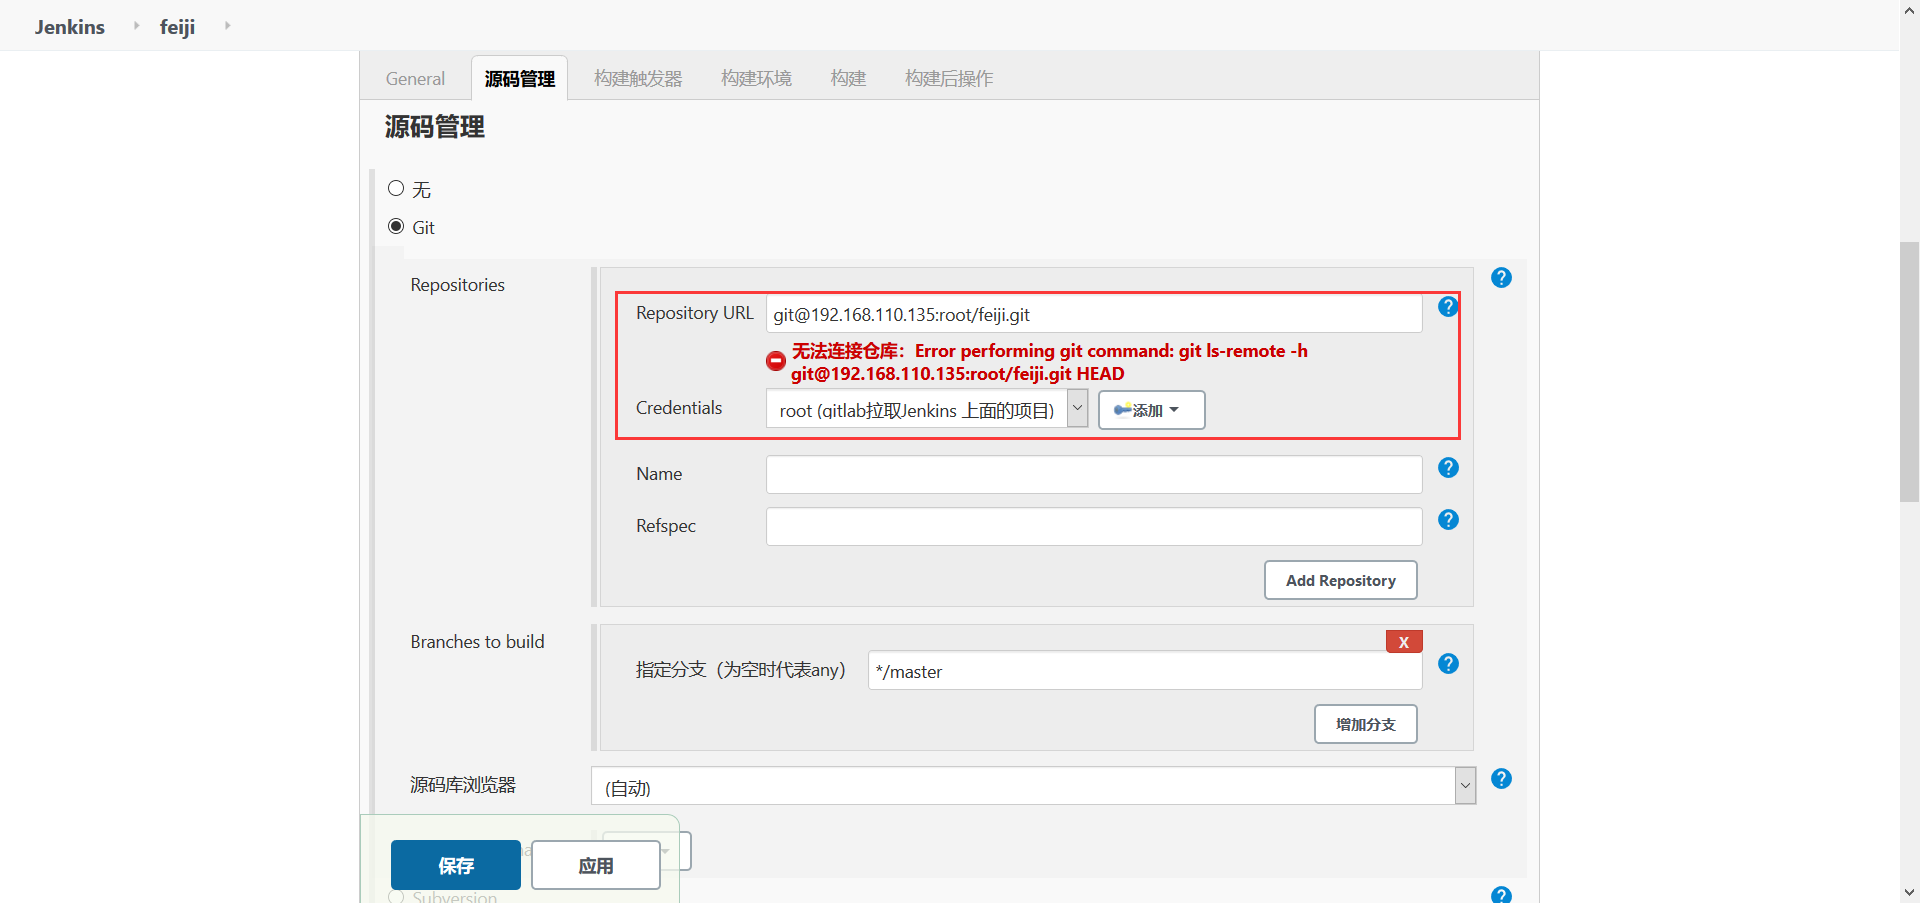Click into the Name input field

click(x=1094, y=475)
